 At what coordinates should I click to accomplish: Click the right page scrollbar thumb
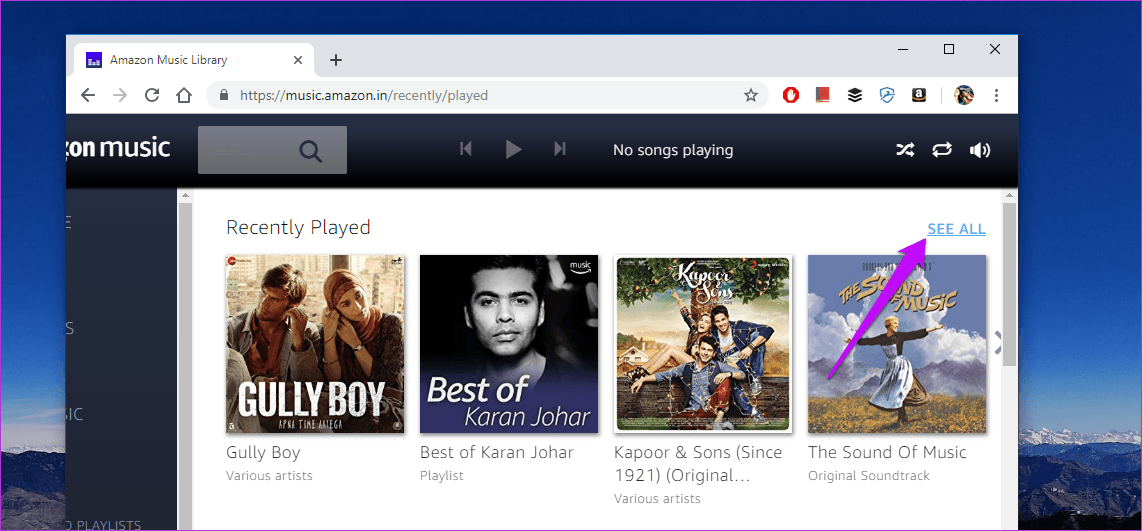[x=1009, y=284]
